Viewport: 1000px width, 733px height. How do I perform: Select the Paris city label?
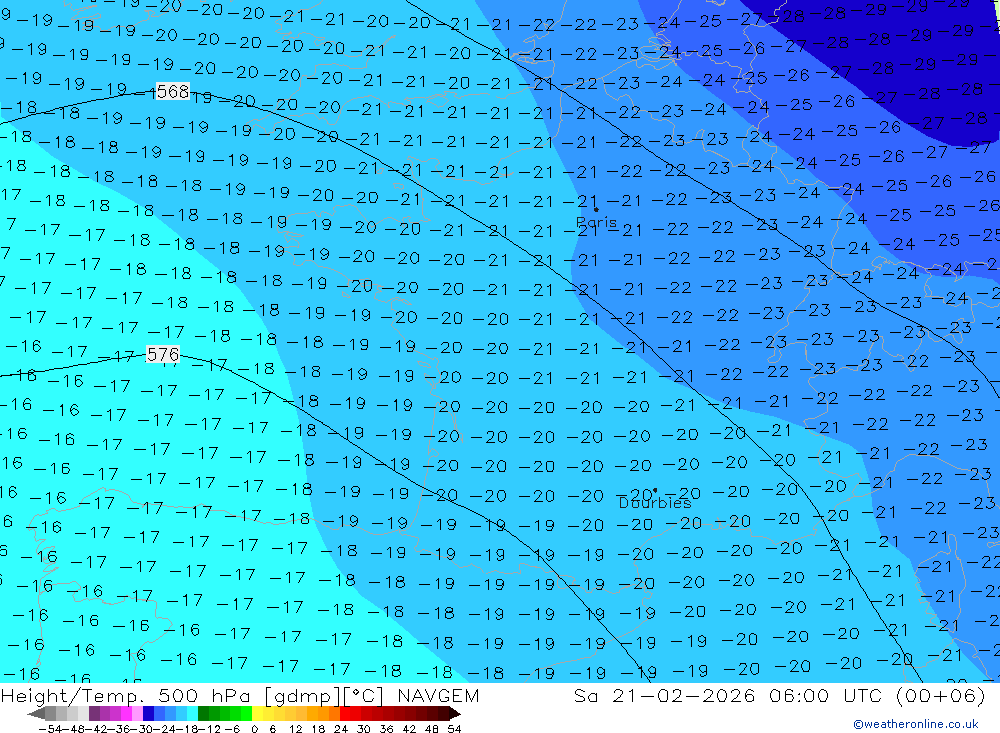[x=596, y=223]
